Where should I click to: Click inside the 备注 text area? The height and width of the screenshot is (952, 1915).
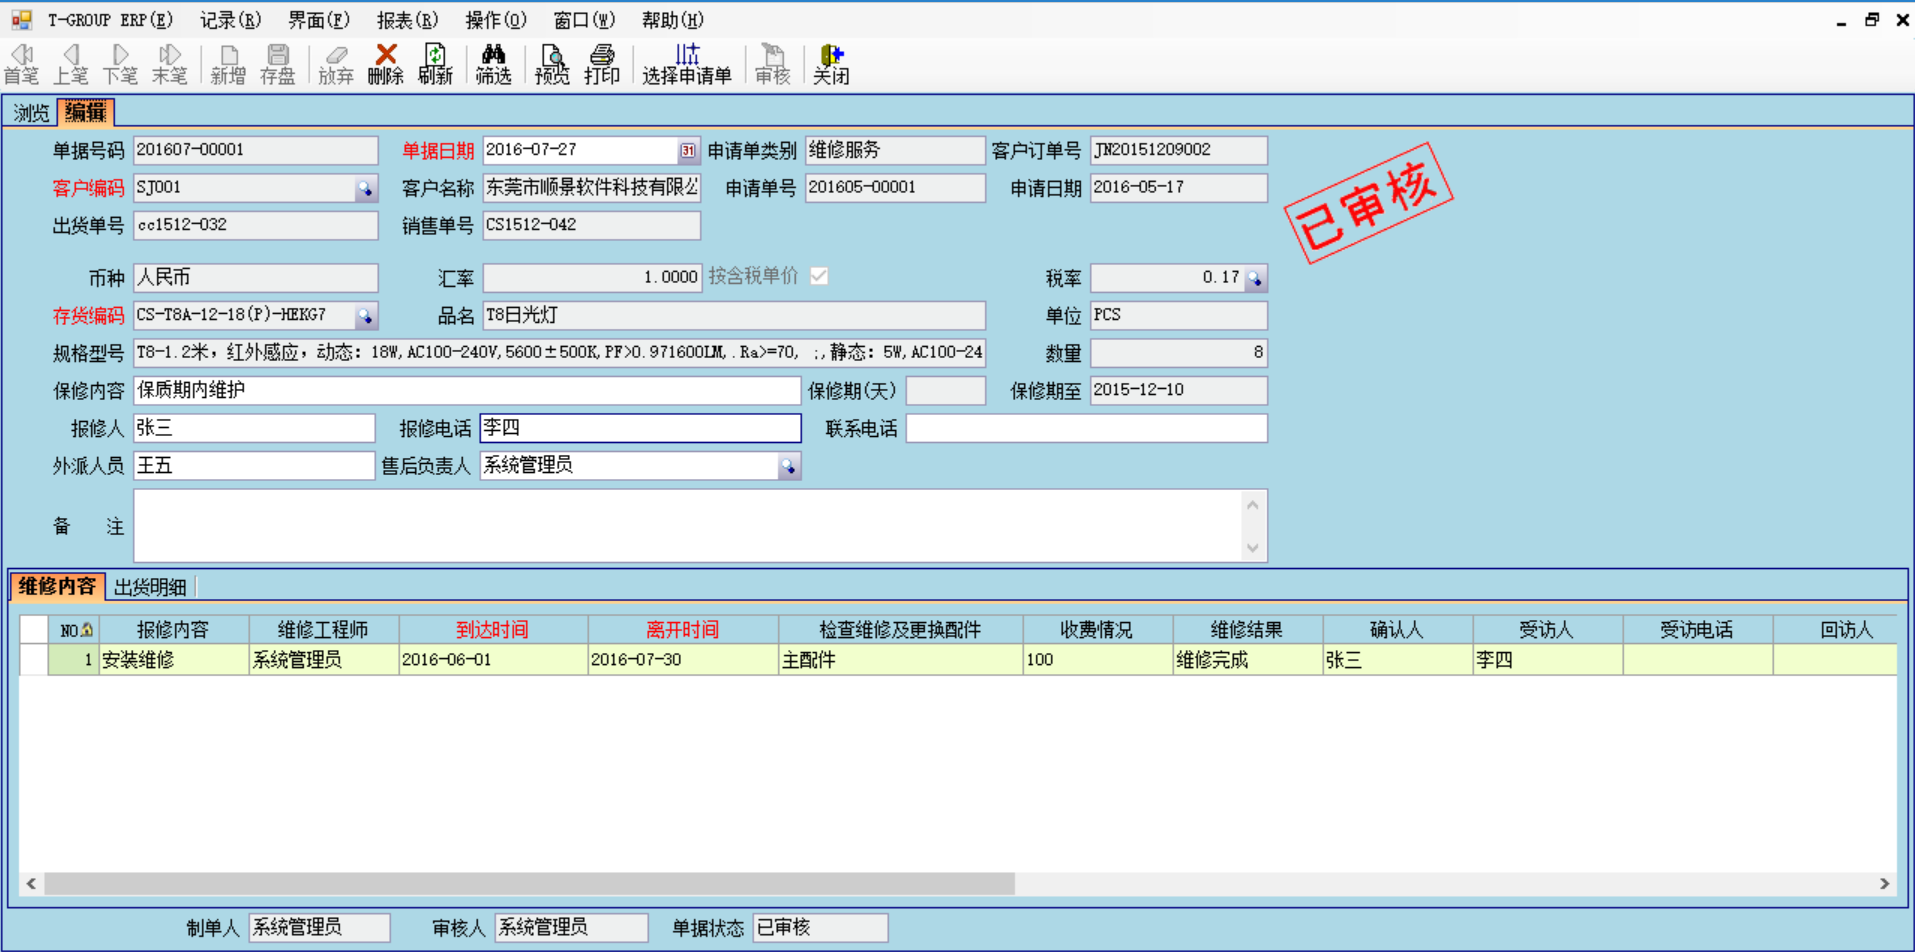pyautogui.click(x=688, y=526)
